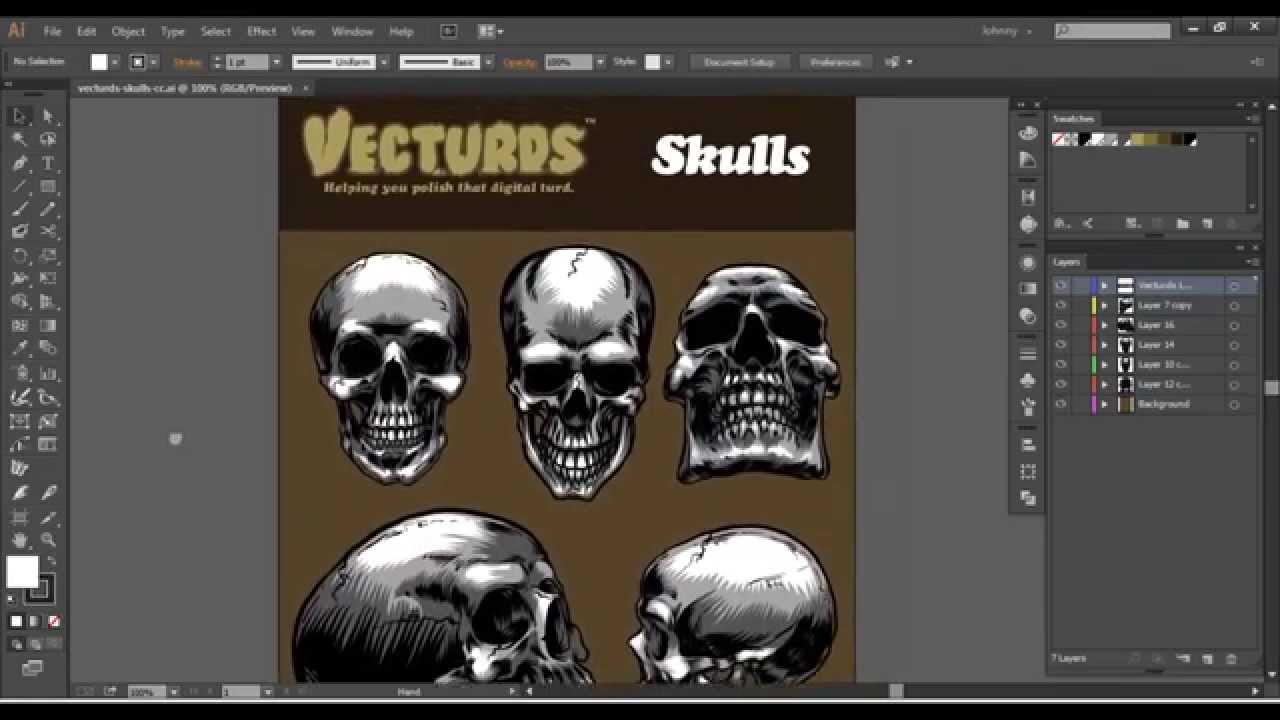Viewport: 1280px width, 720px height.
Task: Select the Eyedropper tool
Action: point(19,348)
